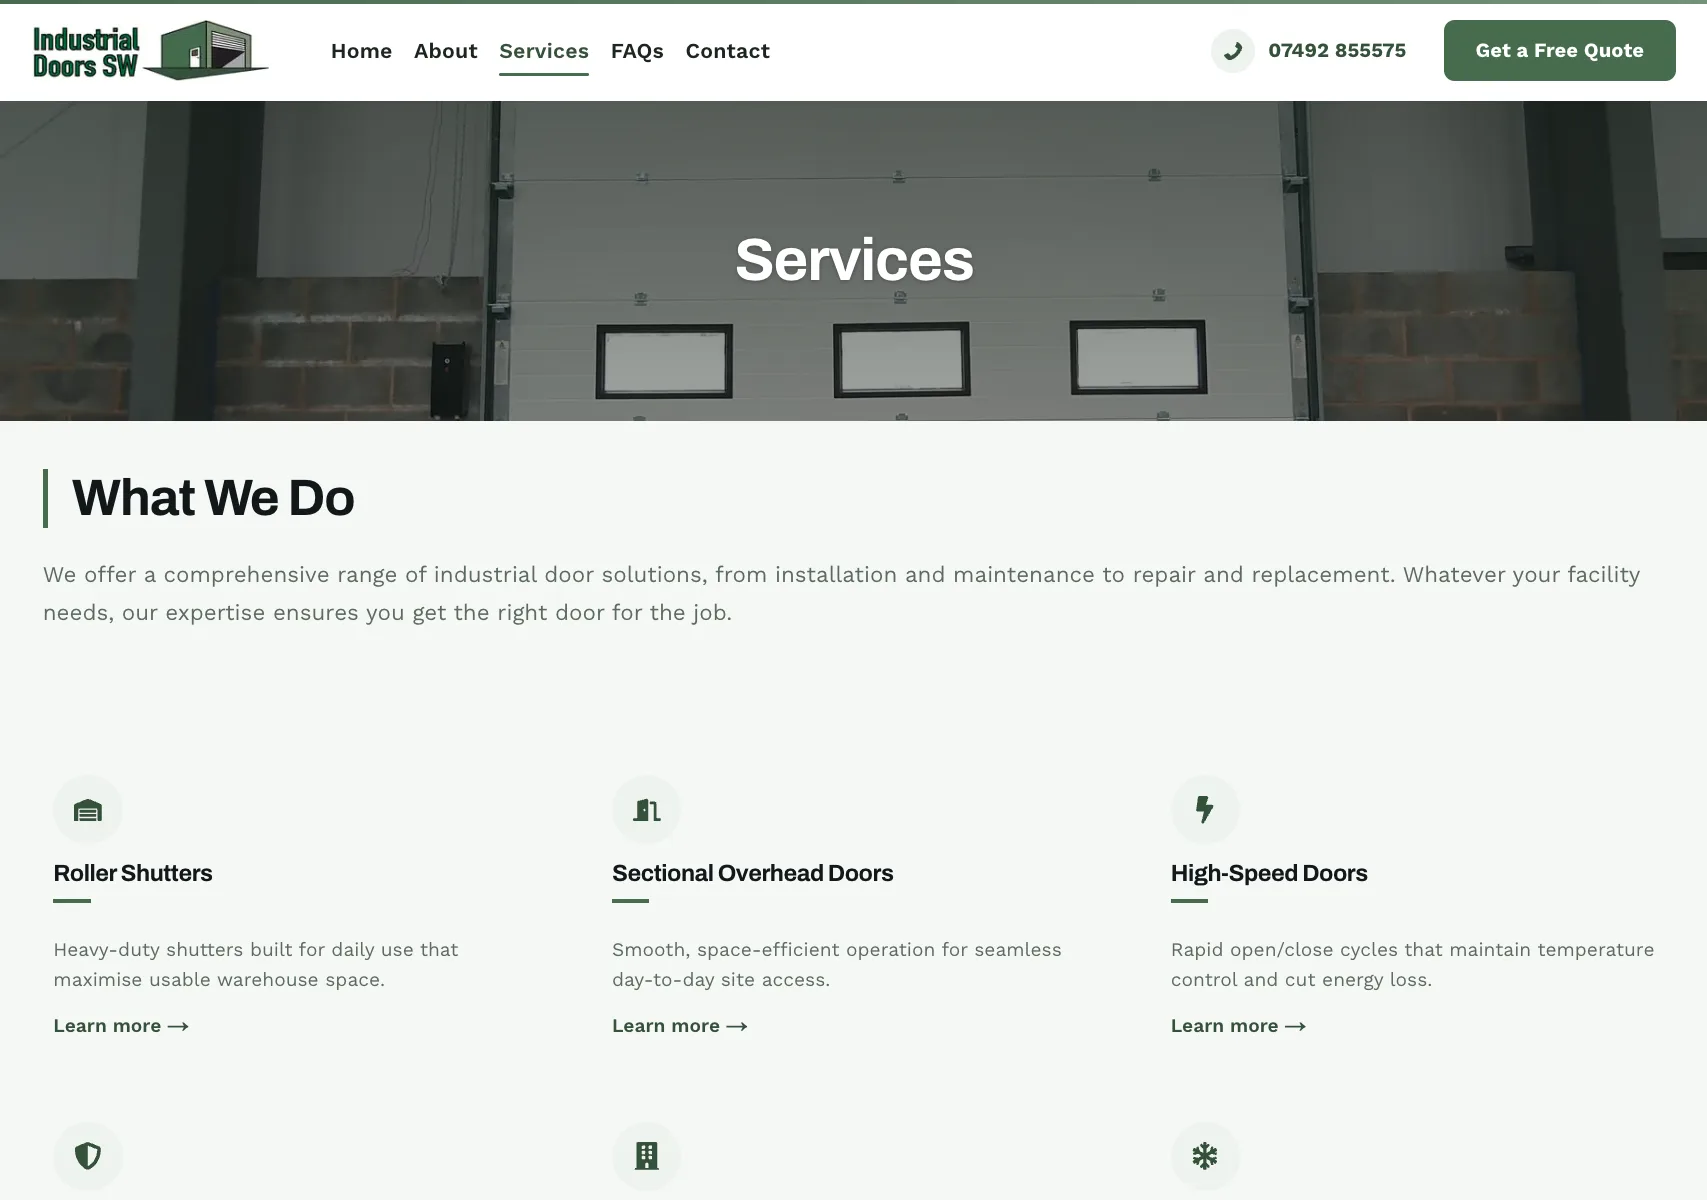Go to the About page
This screenshot has width=1707, height=1200.
click(446, 51)
